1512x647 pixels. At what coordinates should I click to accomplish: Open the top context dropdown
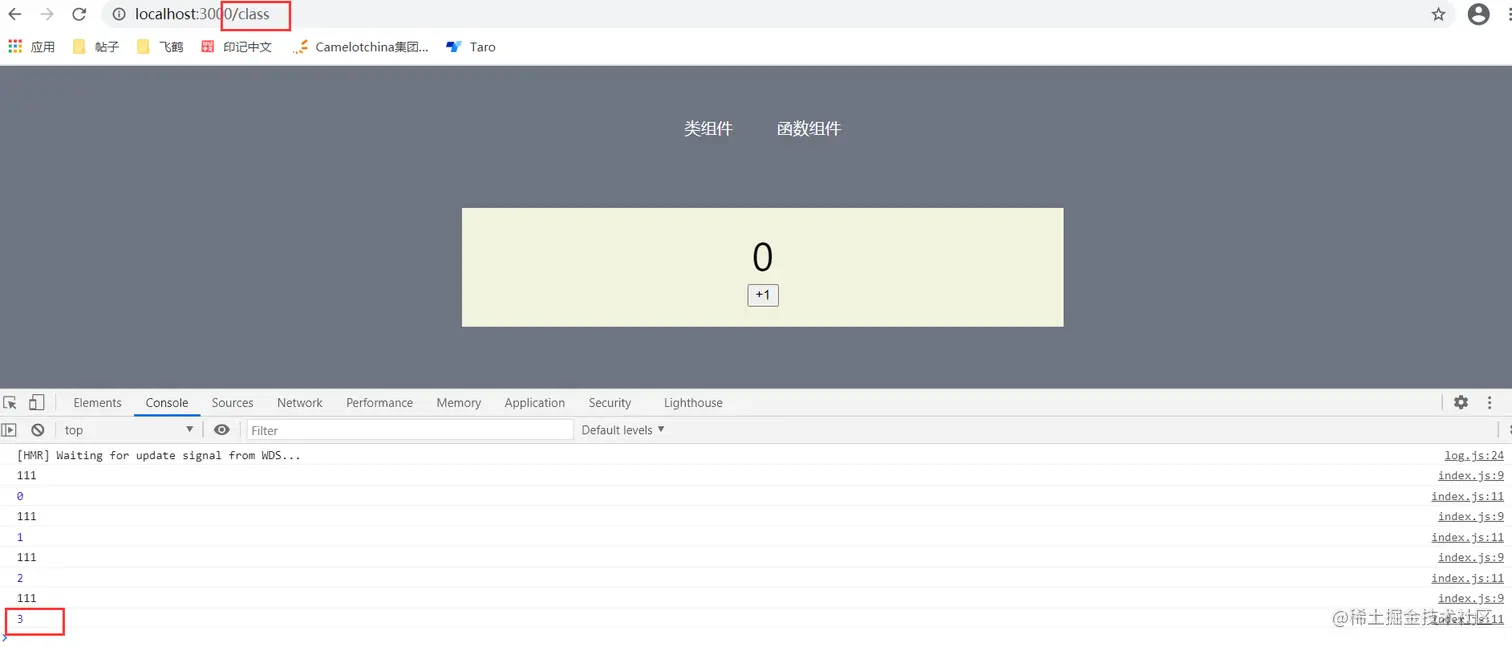click(x=127, y=430)
